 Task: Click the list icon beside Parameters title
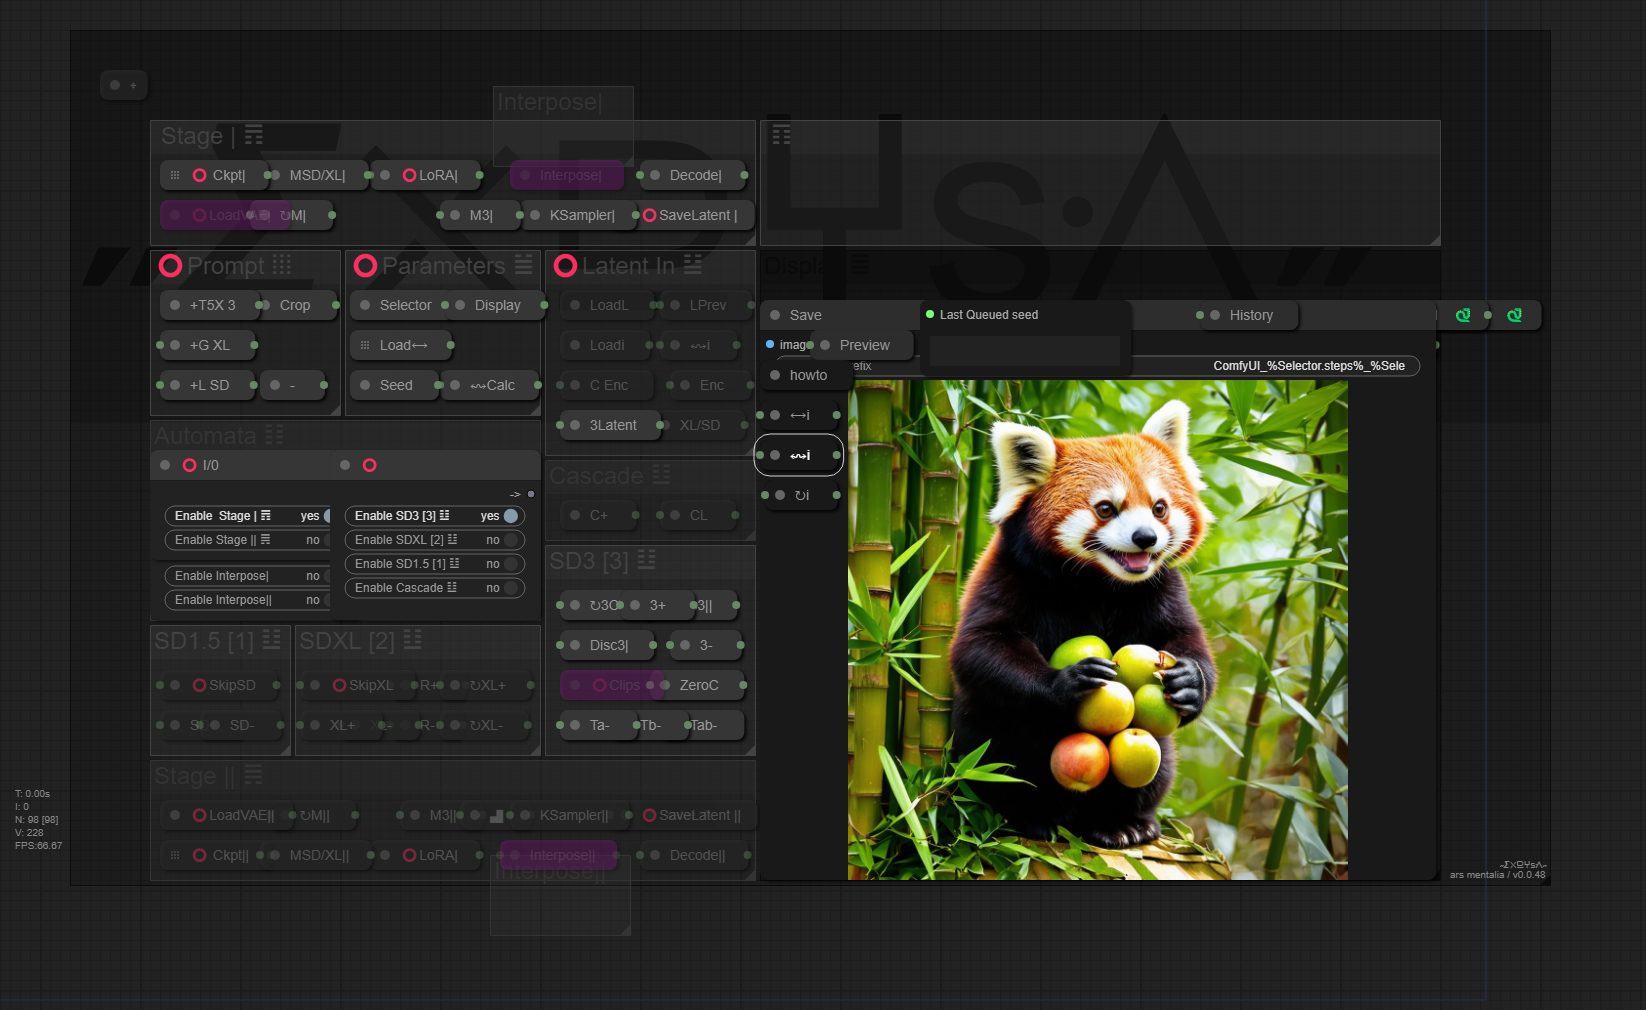[524, 265]
